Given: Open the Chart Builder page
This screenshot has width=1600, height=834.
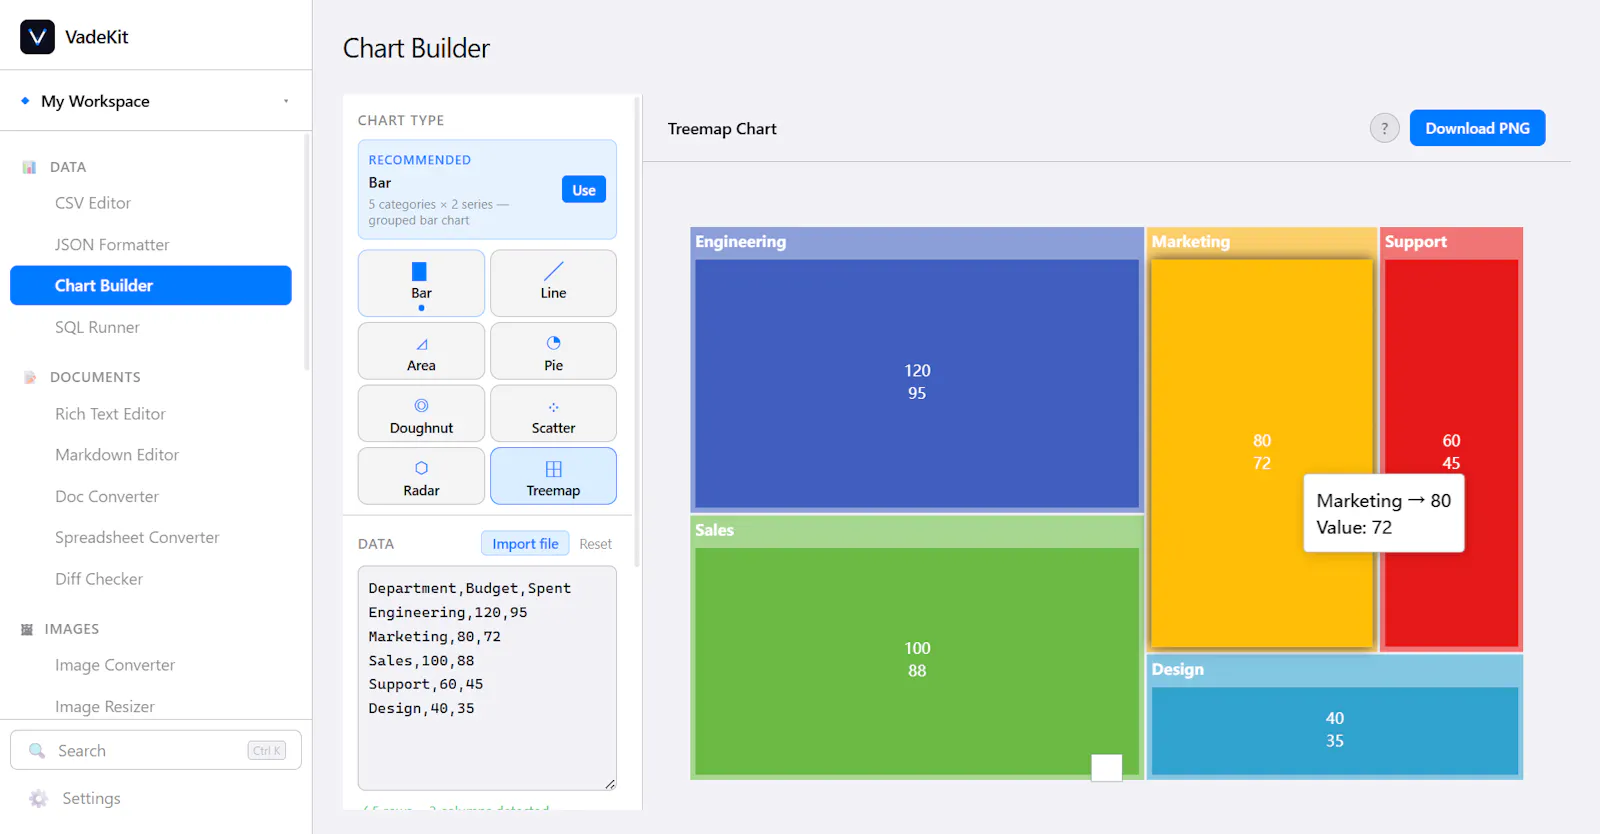Looking at the screenshot, I should click(x=151, y=285).
